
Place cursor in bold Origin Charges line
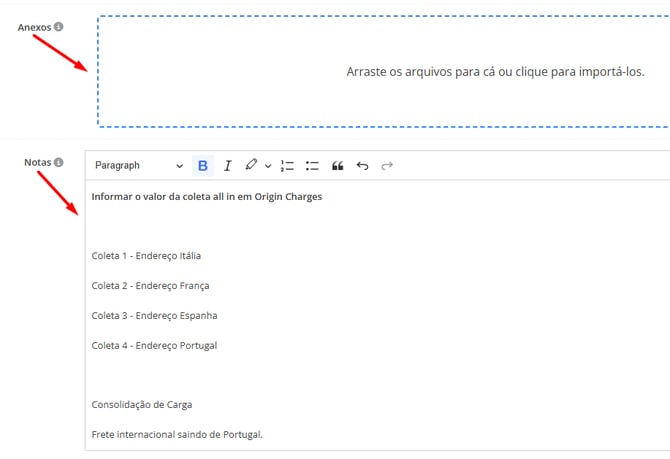(x=206, y=196)
